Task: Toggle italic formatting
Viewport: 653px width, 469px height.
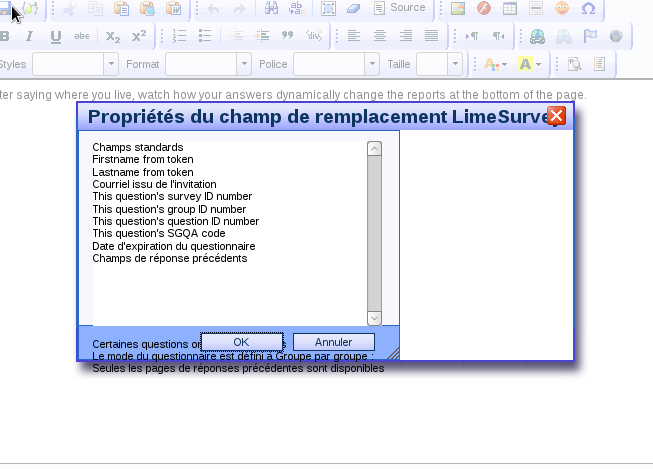Action: [x=30, y=36]
